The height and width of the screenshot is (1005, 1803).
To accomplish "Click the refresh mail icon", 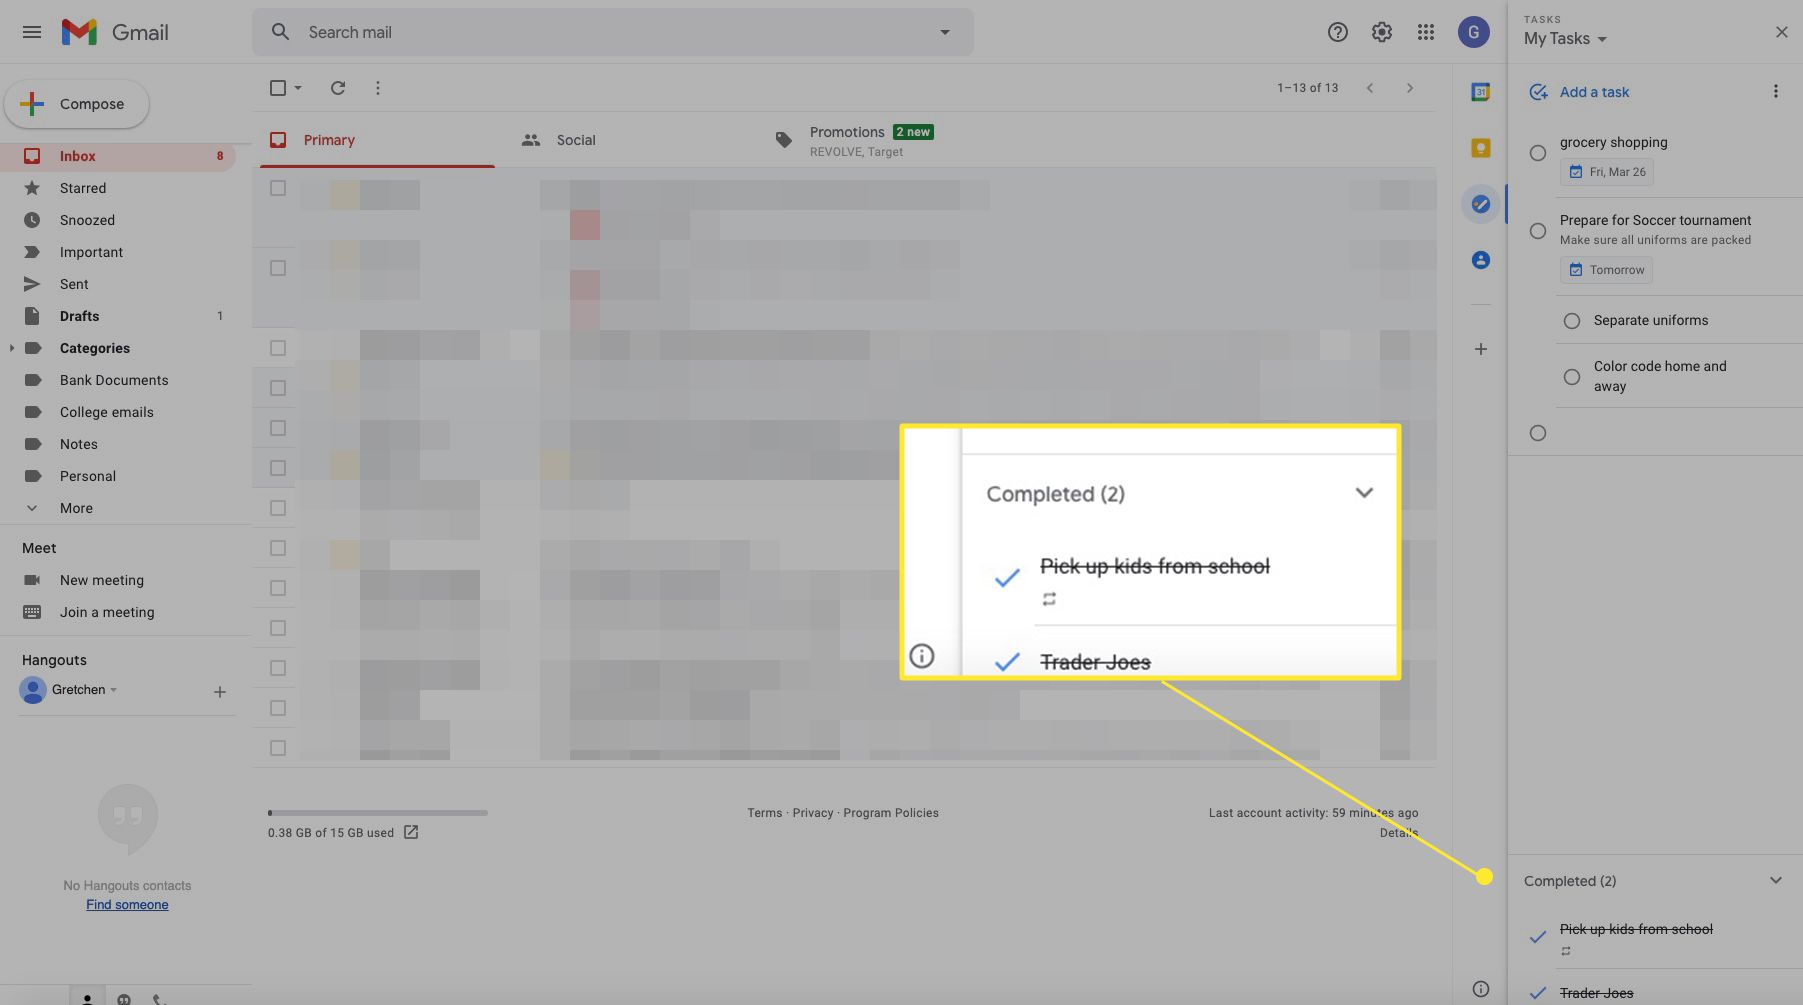I will coord(338,88).
